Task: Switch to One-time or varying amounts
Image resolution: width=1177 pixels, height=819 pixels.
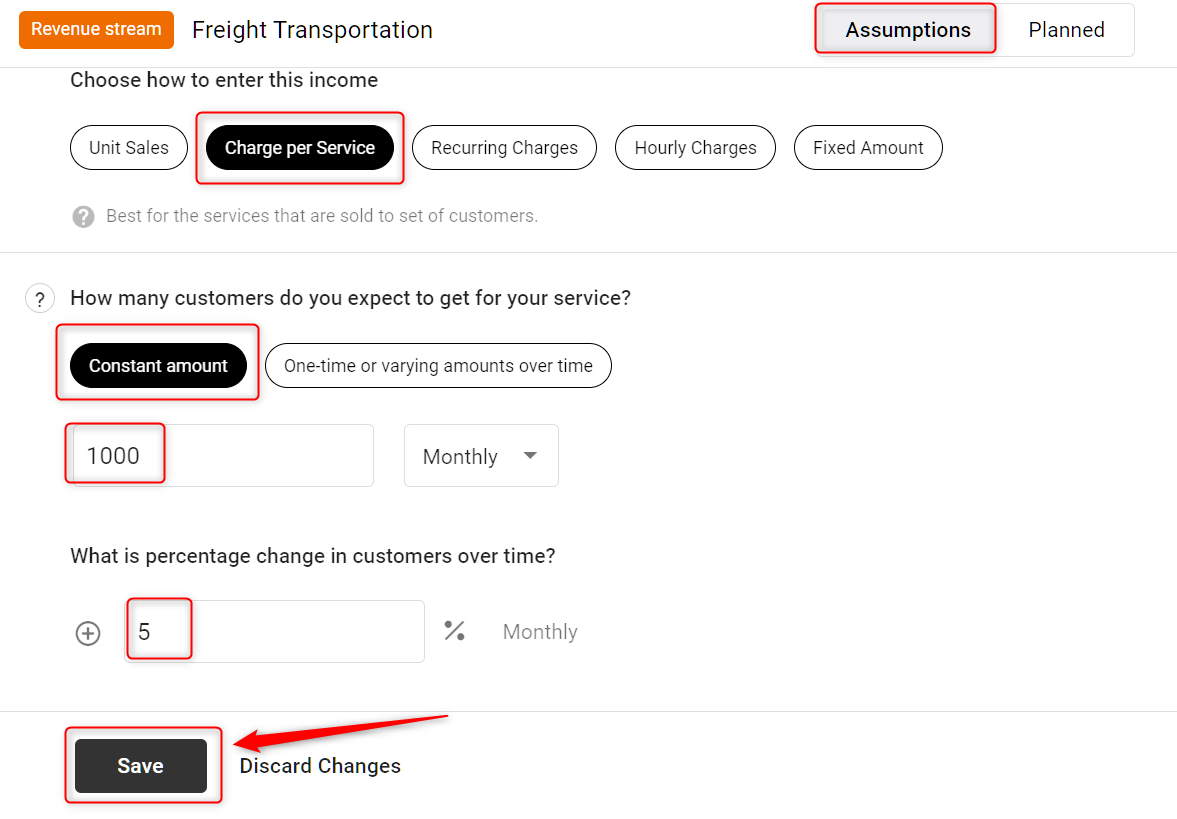Action: [x=438, y=366]
